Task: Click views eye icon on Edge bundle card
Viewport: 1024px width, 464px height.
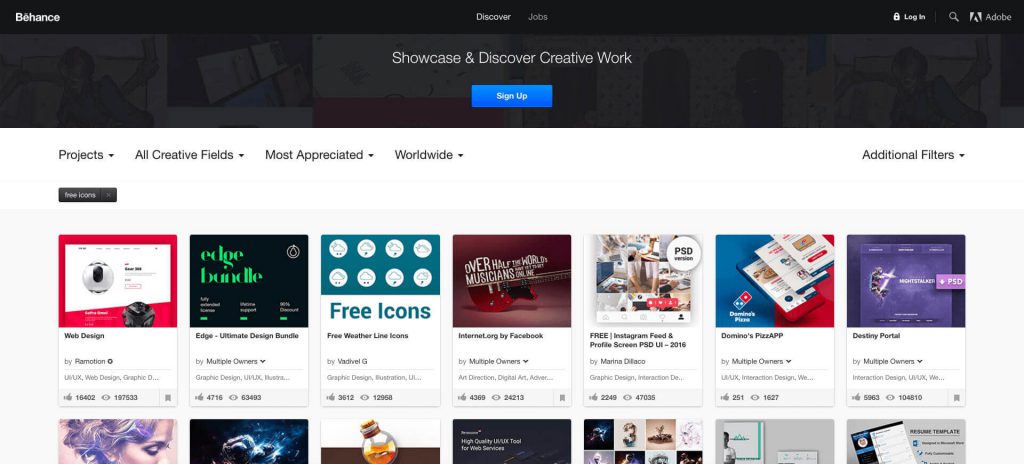Action: tap(233, 397)
